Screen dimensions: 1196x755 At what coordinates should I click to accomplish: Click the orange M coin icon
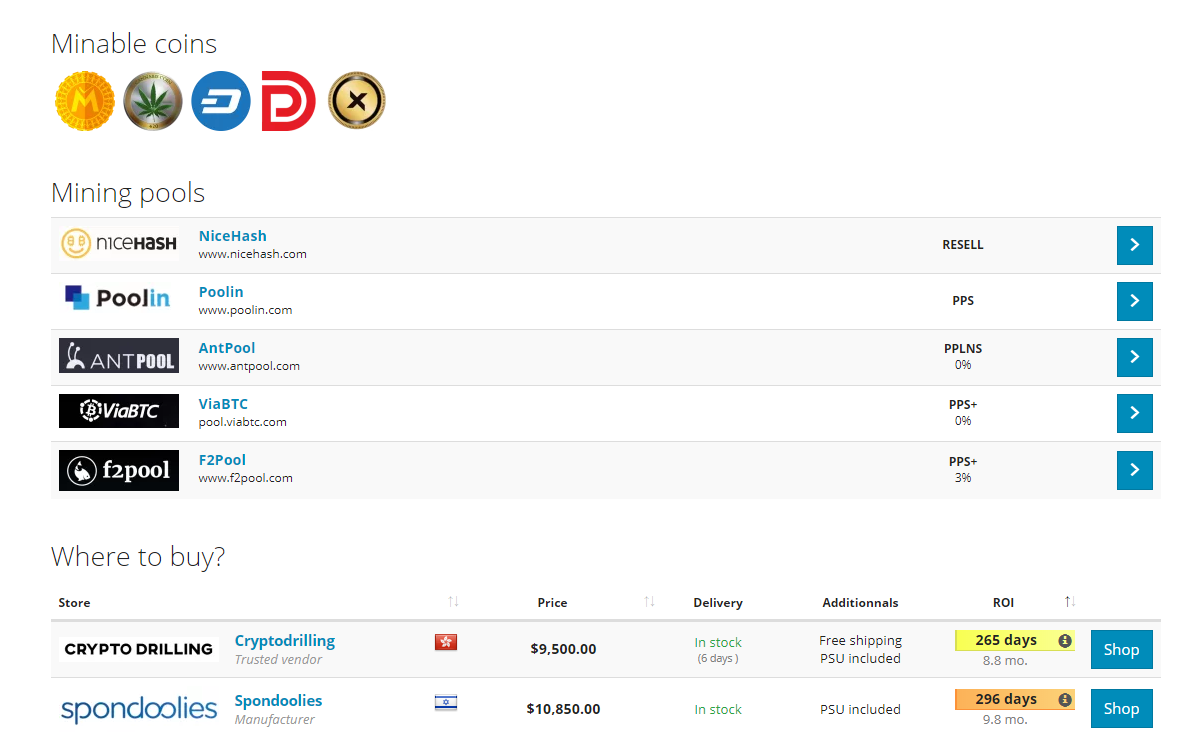tap(85, 101)
